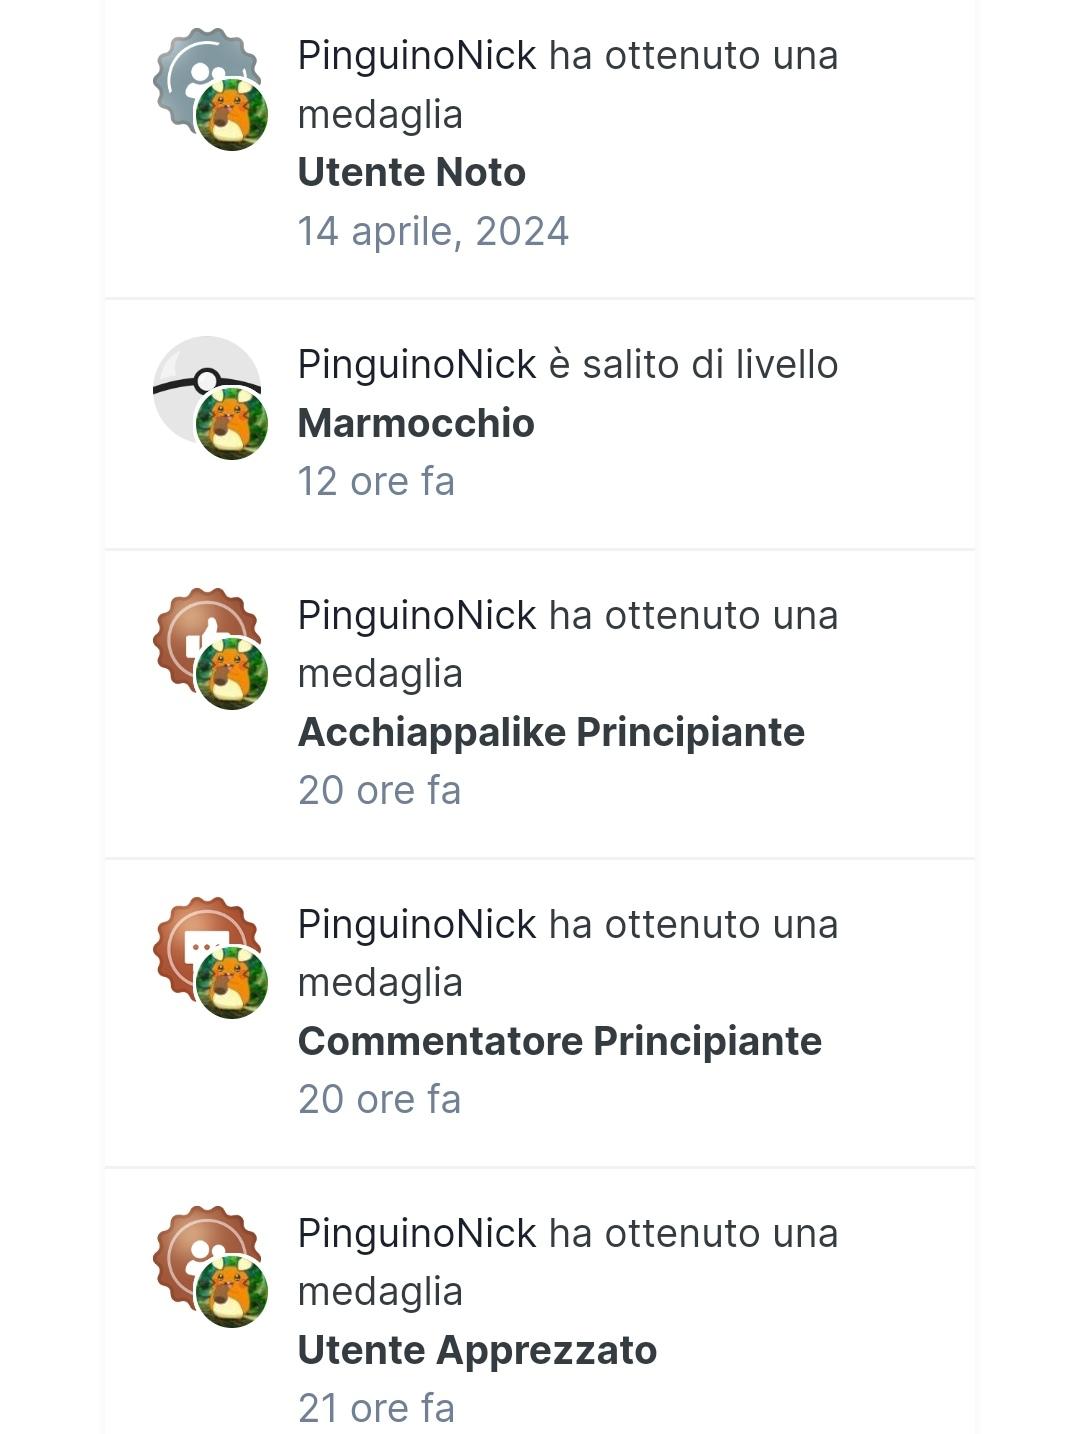Click the 21 ore fa timestamp
1080x1434 pixels.
(376, 1408)
